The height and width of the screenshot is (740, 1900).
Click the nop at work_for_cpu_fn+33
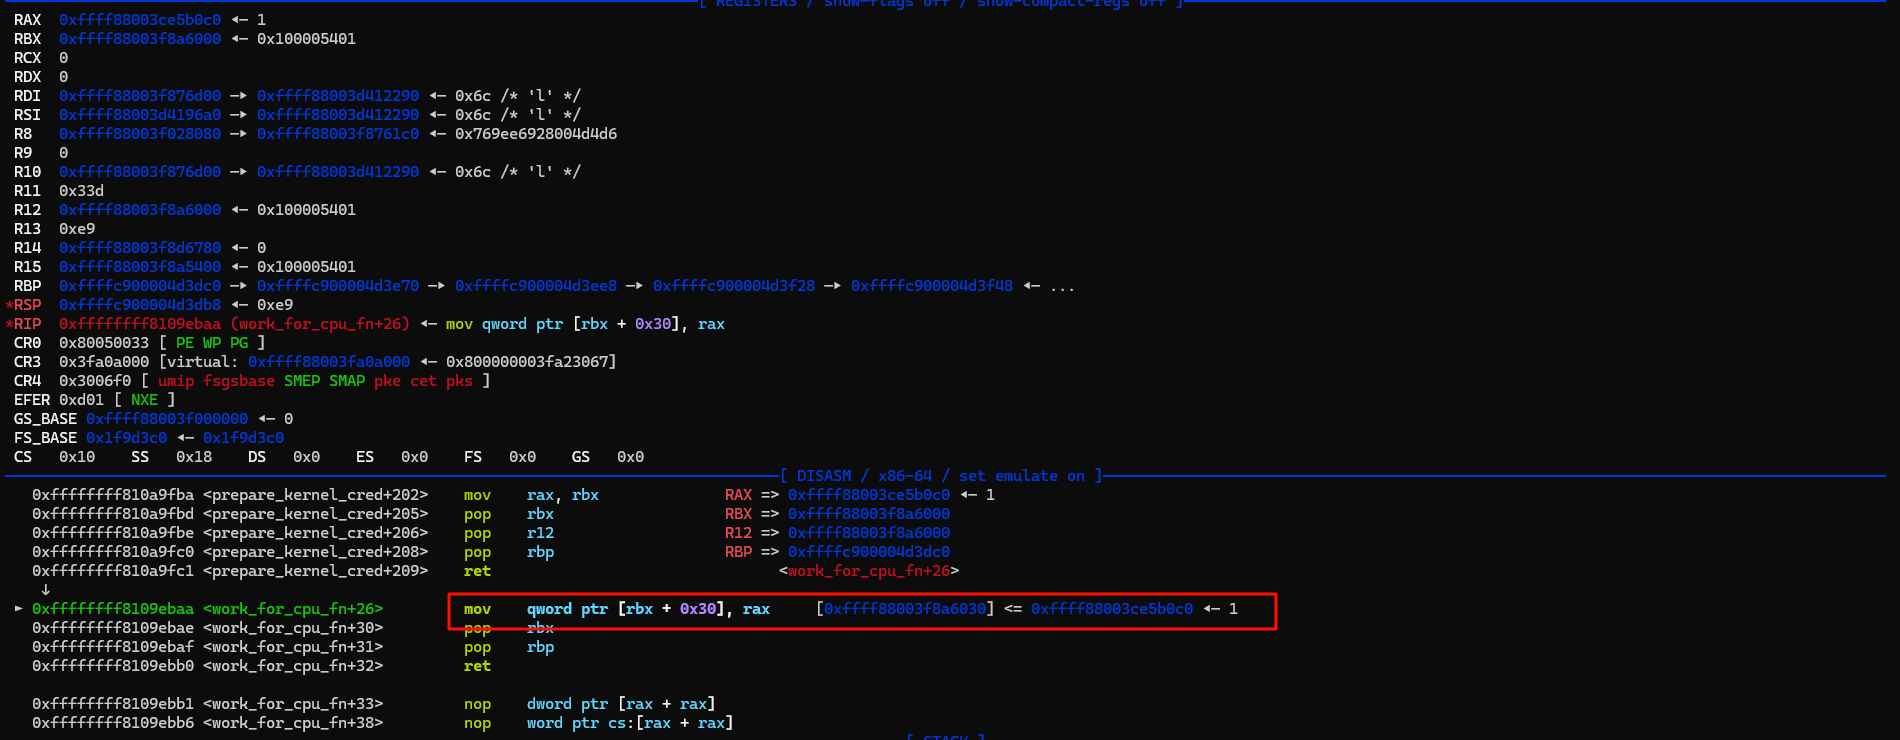(x=477, y=704)
